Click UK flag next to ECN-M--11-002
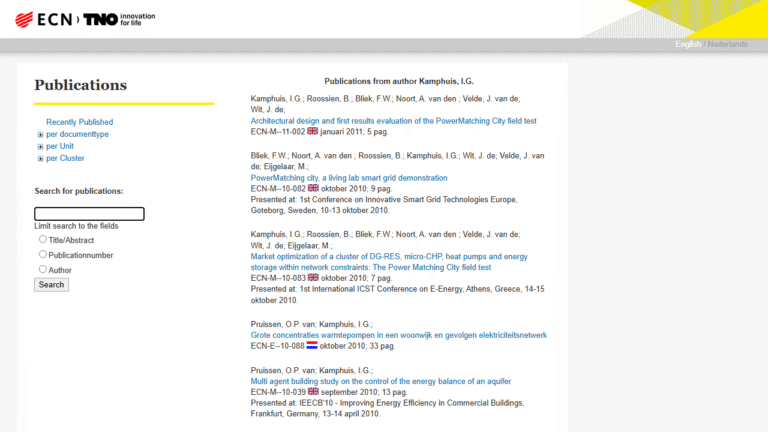The image size is (768, 432). pyautogui.click(x=312, y=131)
